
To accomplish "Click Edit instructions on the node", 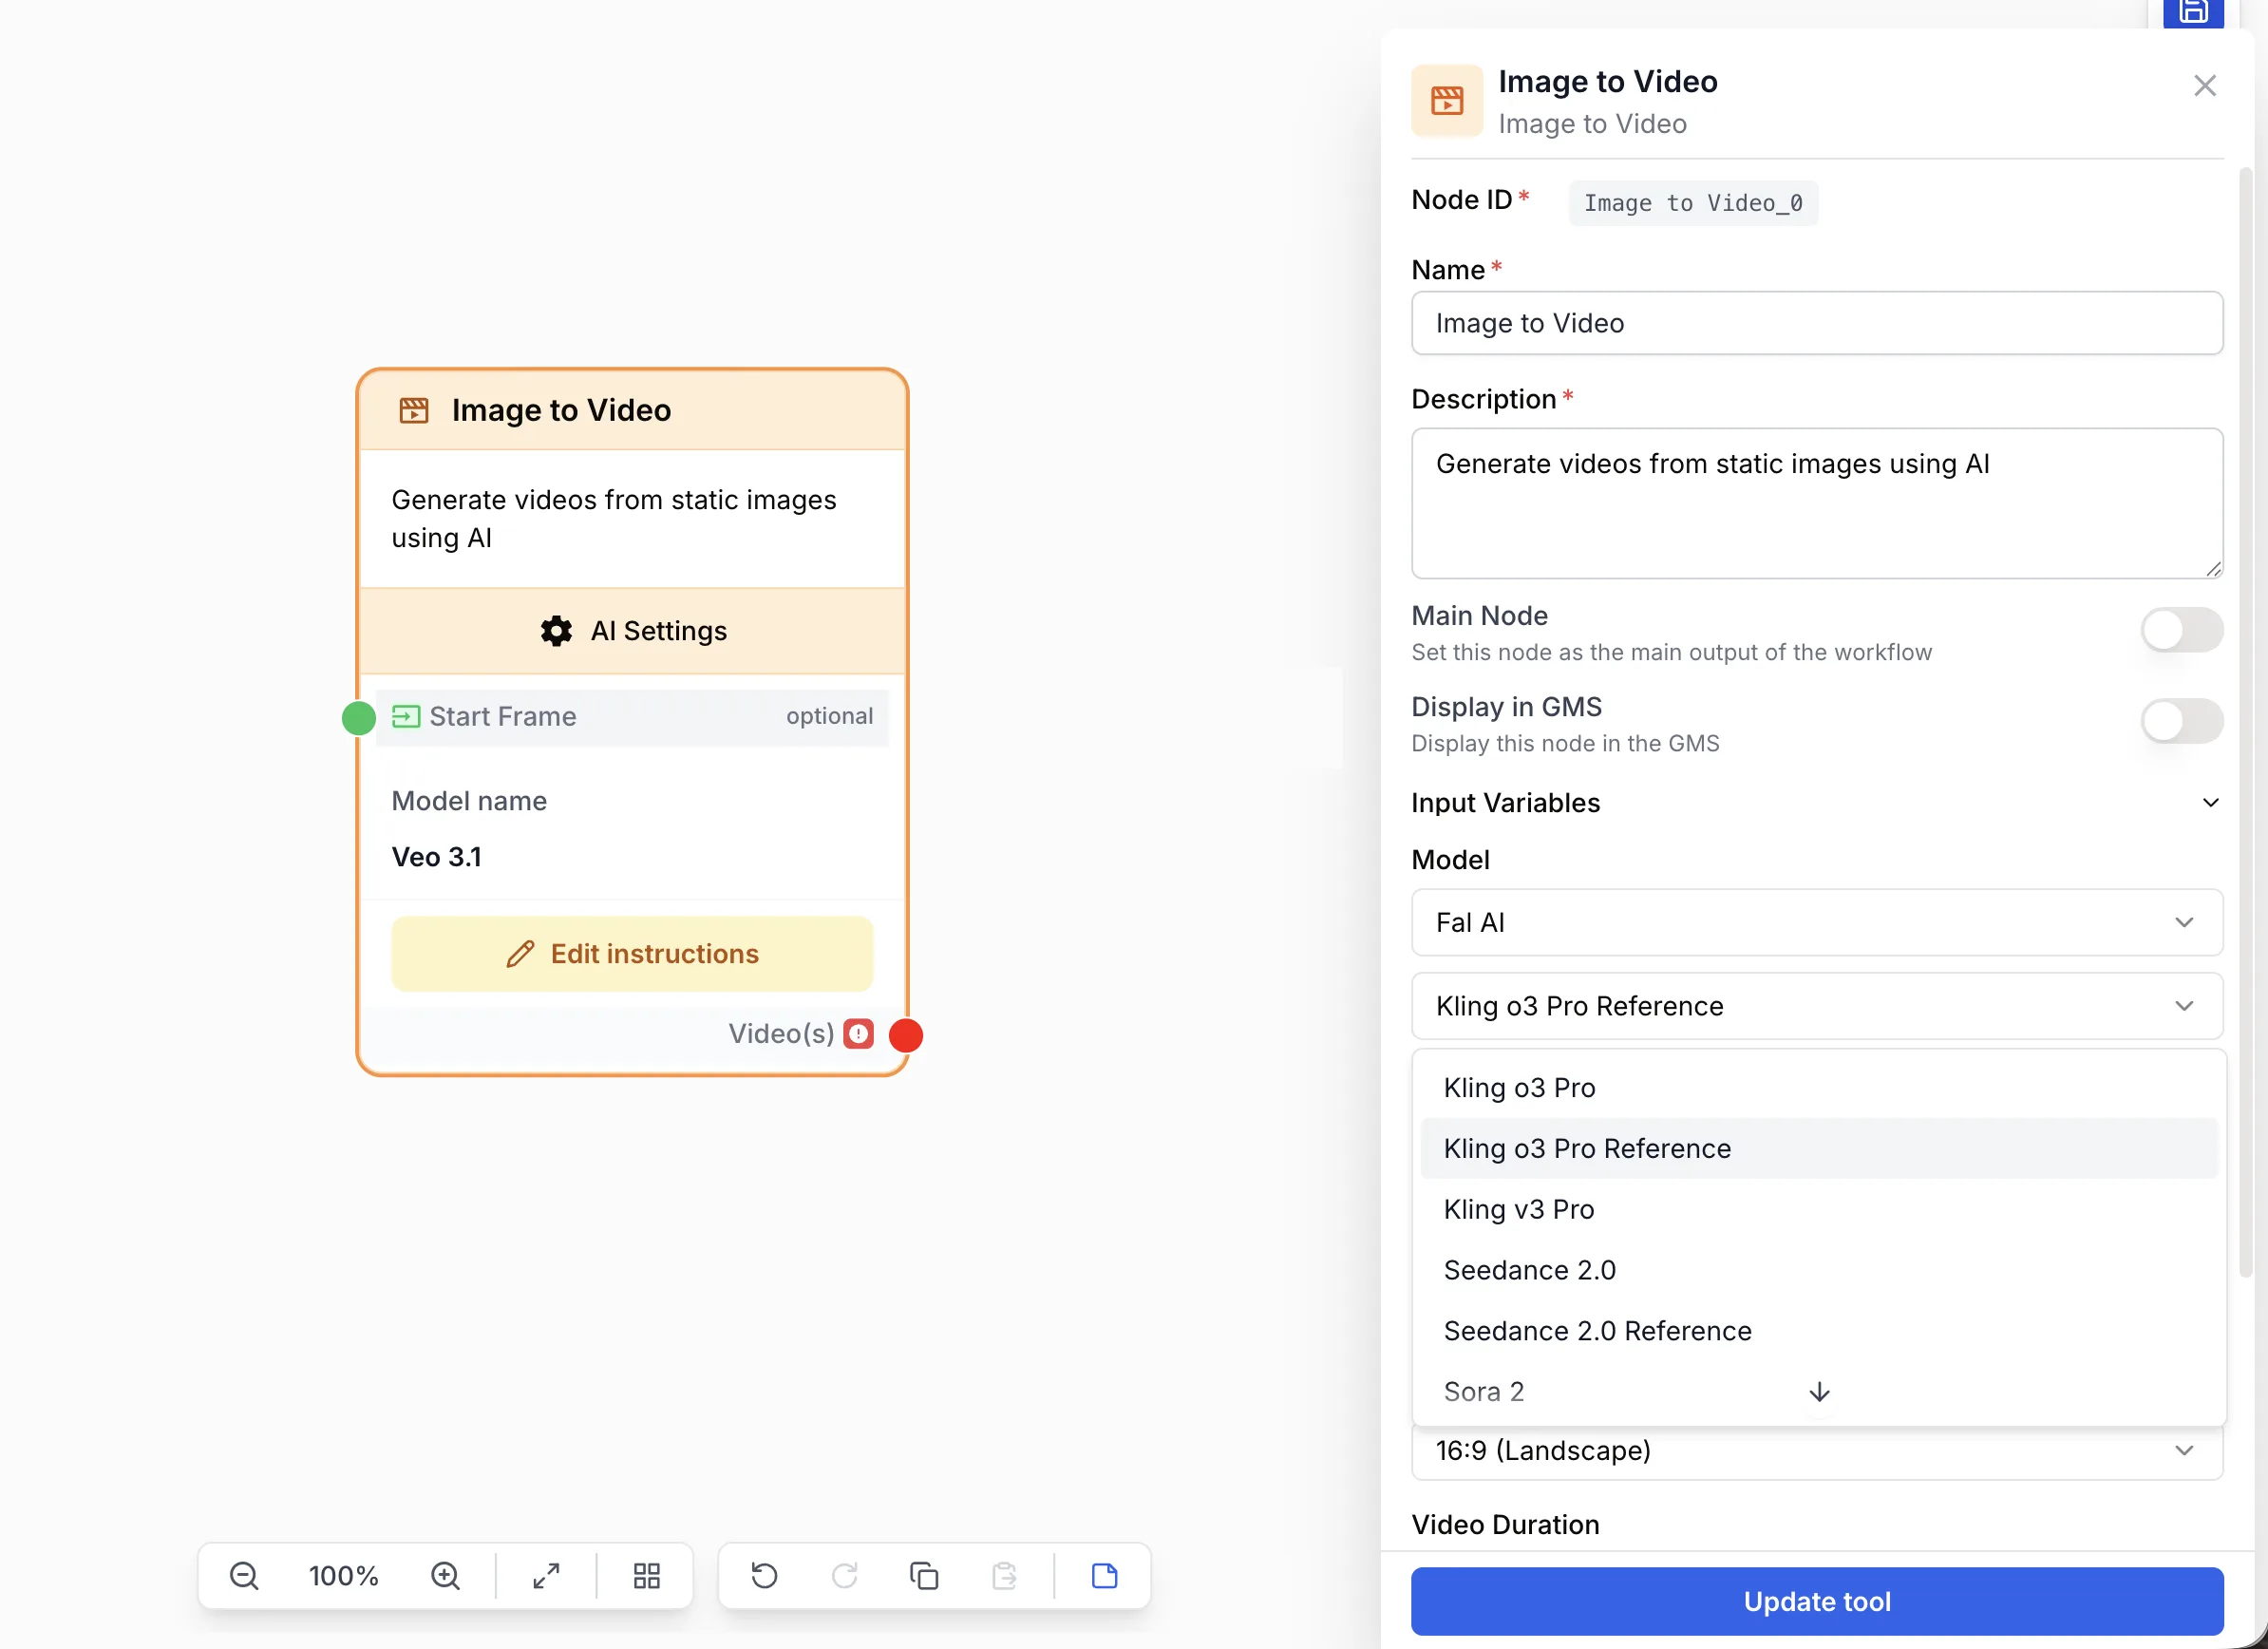I will click(632, 954).
